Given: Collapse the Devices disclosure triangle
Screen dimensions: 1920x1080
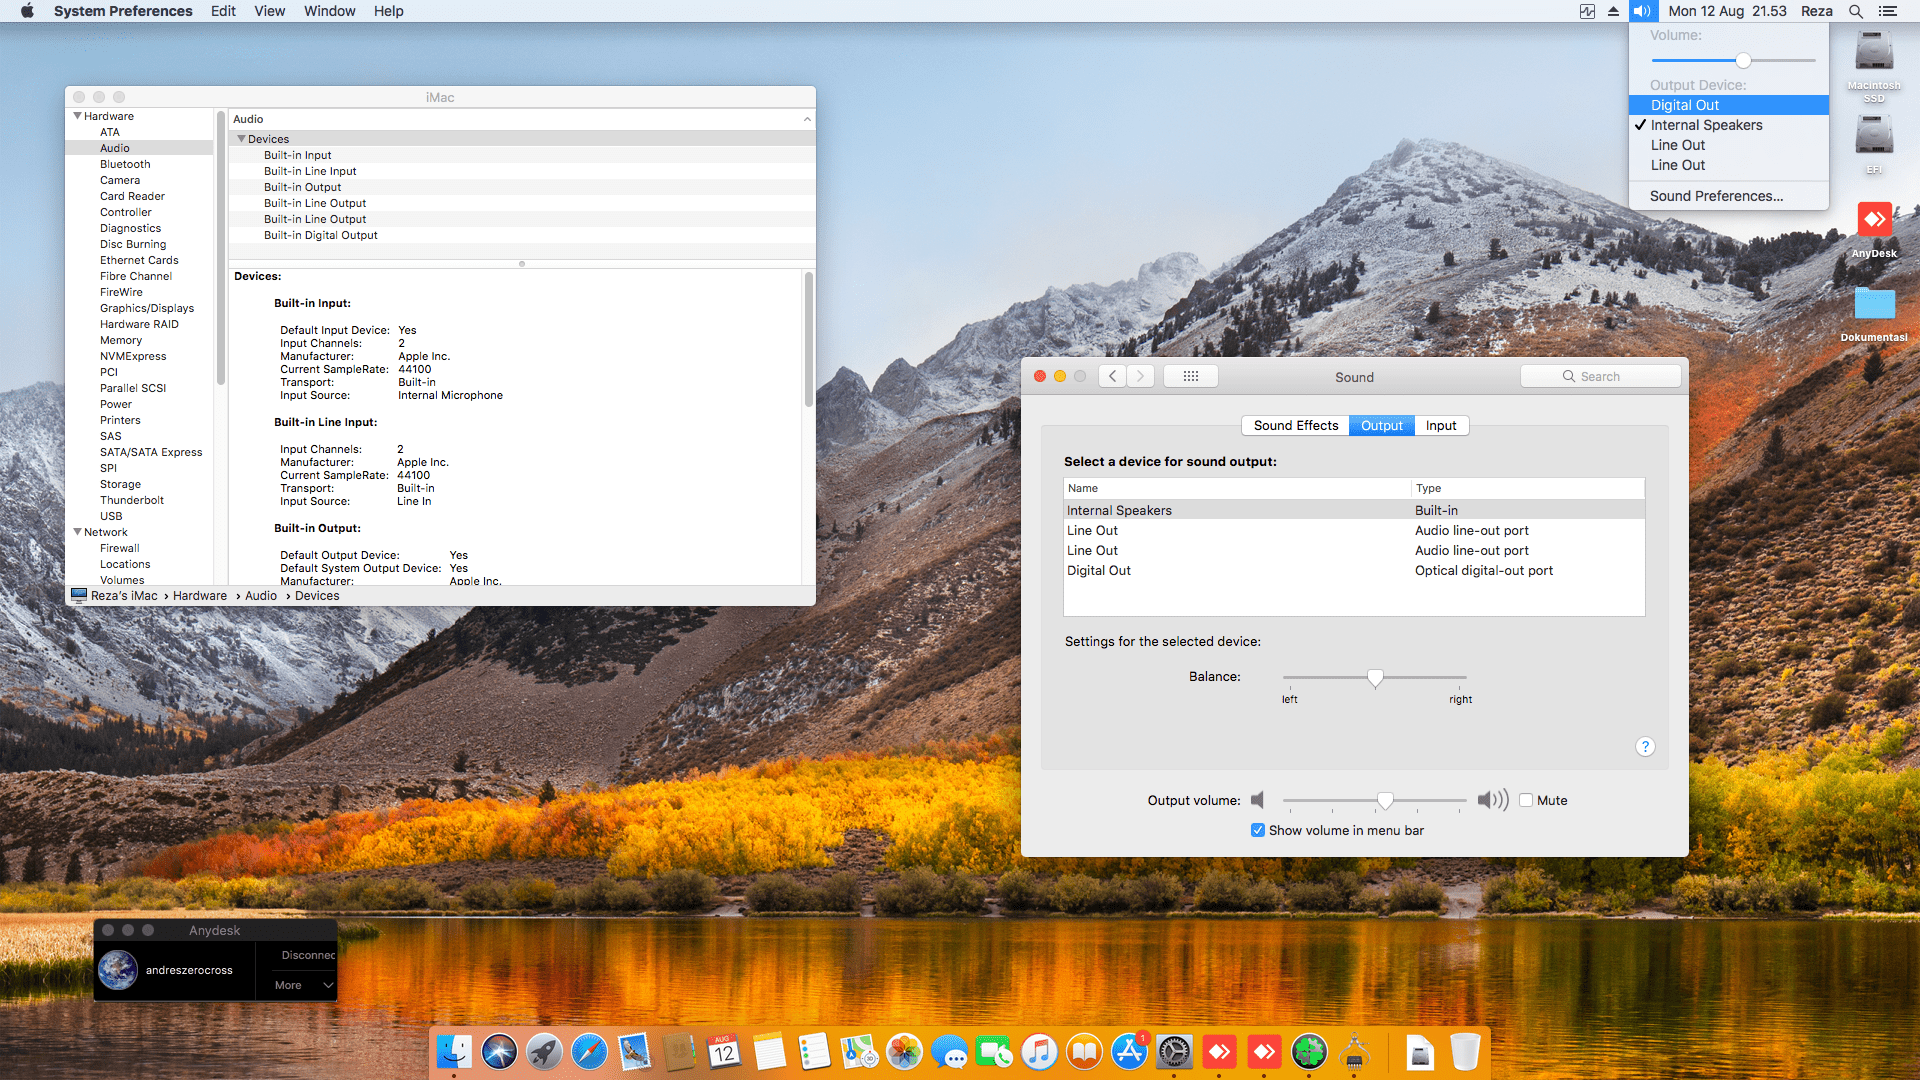Looking at the screenshot, I should coord(241,139).
